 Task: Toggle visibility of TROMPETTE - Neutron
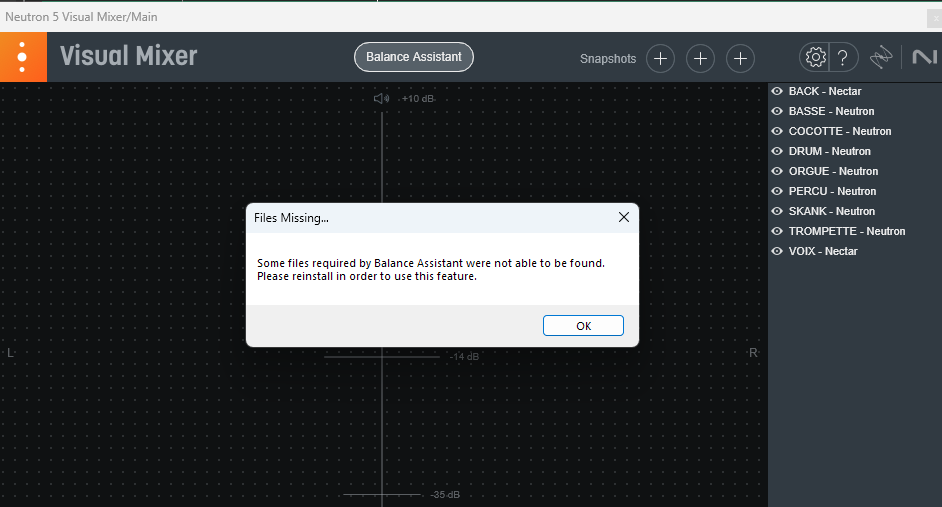tap(777, 231)
